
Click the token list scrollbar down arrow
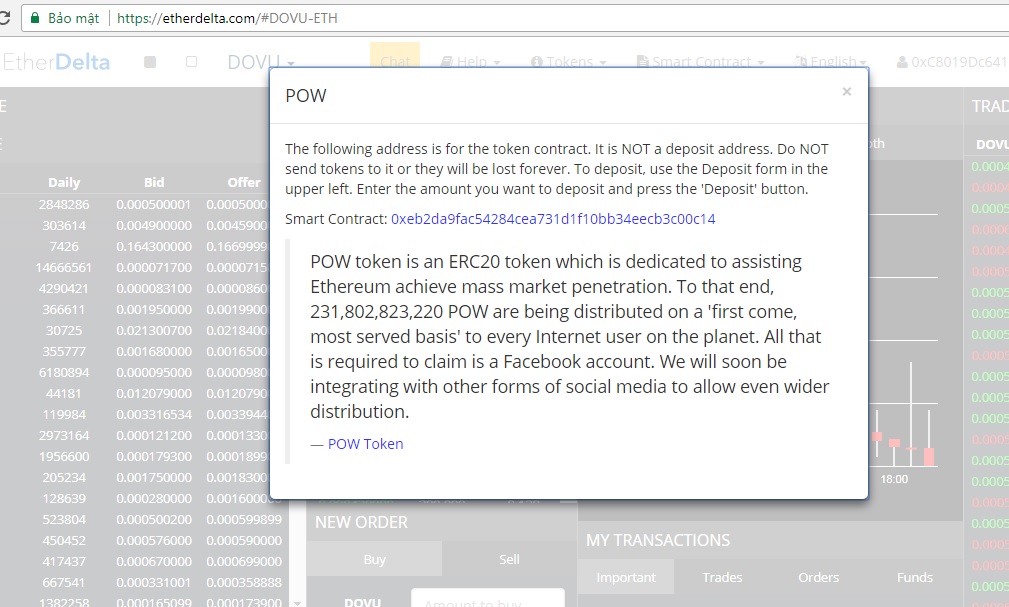(x=297, y=602)
